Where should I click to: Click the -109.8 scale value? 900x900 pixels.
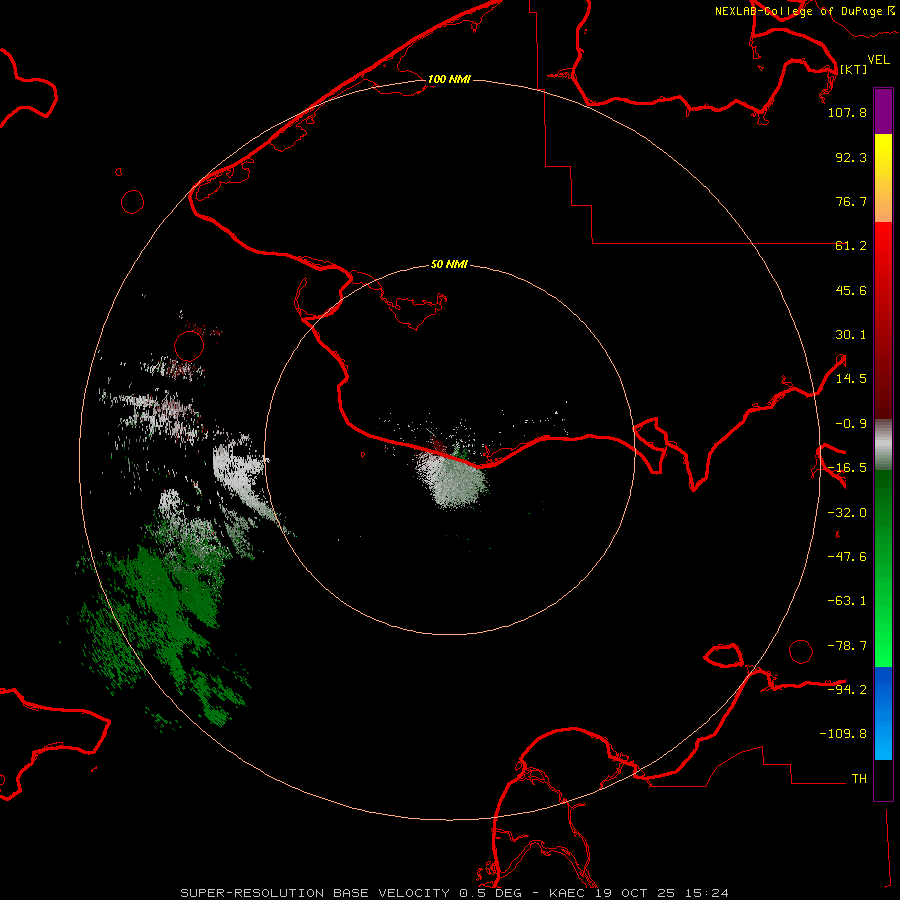coord(843,734)
